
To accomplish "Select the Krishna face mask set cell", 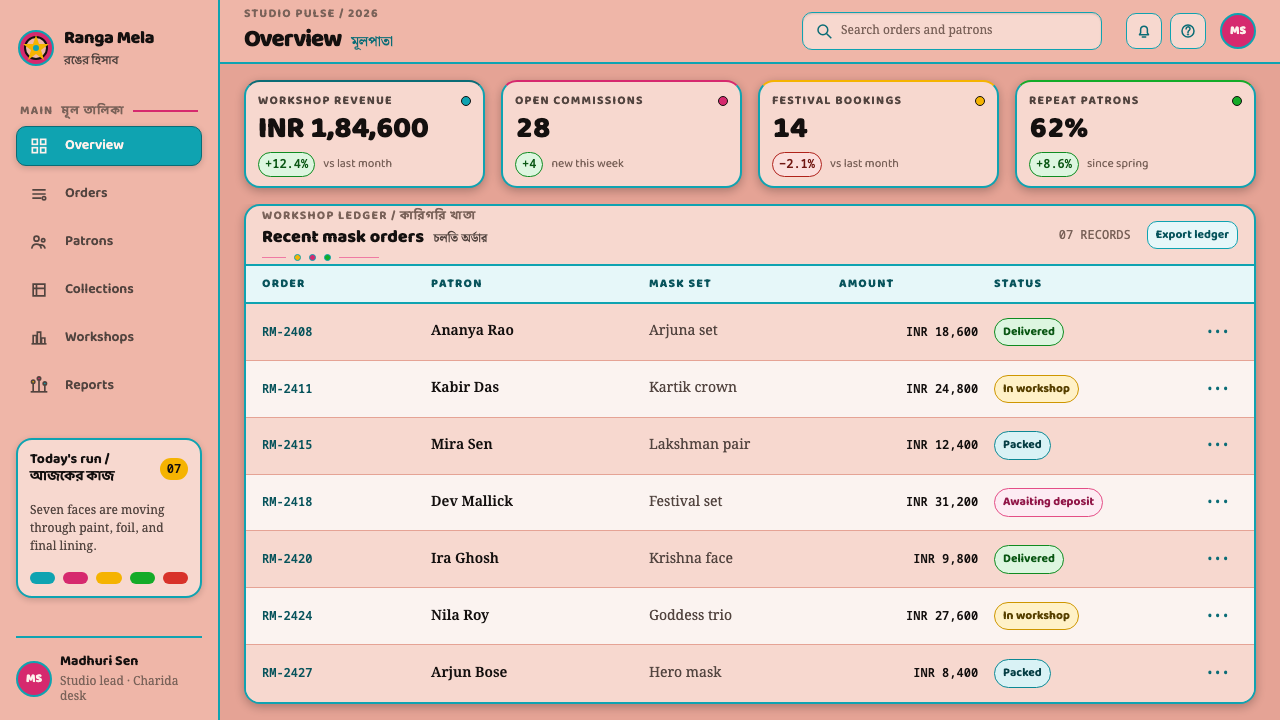I will [691, 559].
